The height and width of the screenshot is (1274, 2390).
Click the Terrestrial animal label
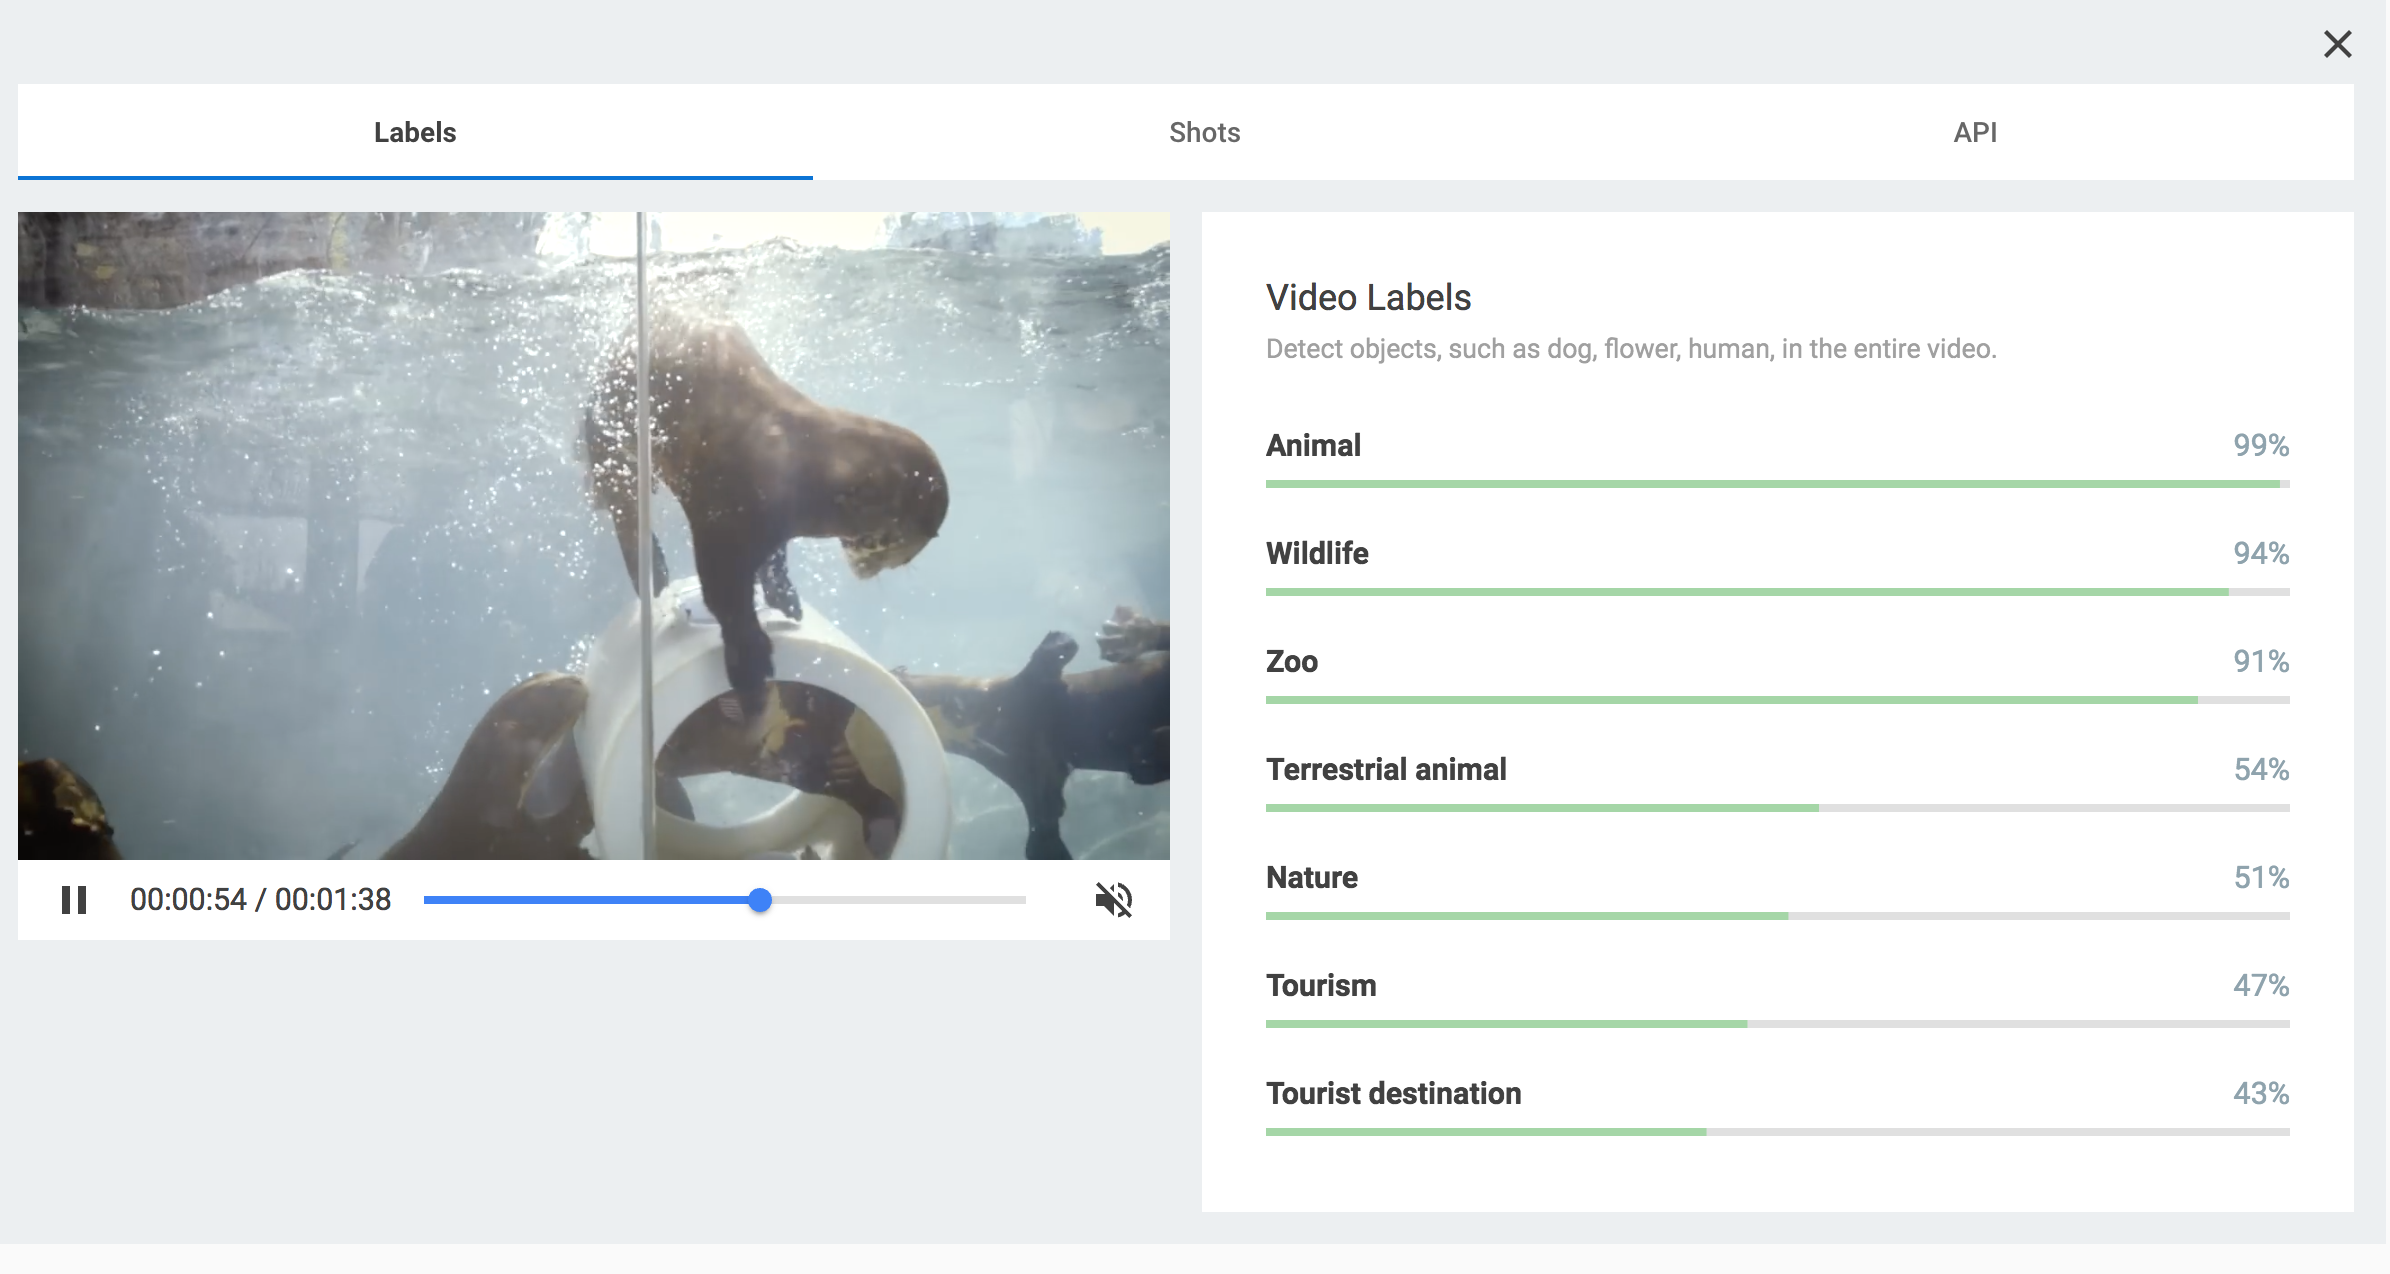pos(1386,769)
